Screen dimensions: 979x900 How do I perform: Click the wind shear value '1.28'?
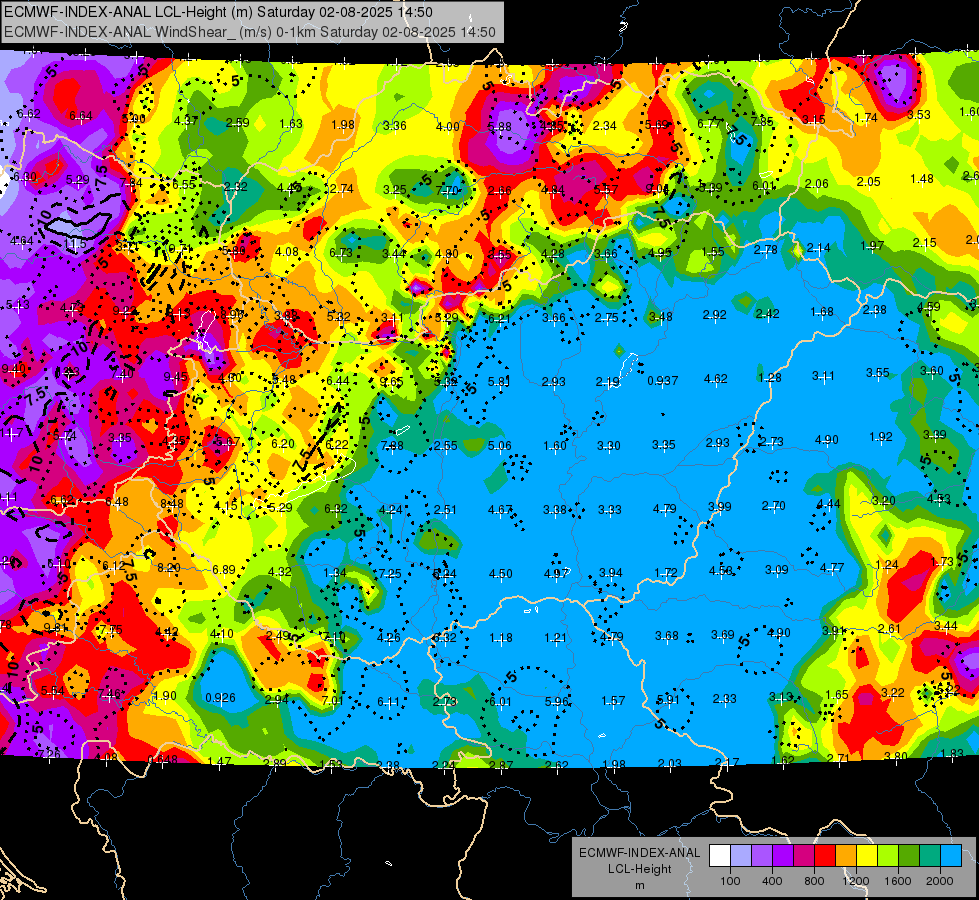(770, 377)
